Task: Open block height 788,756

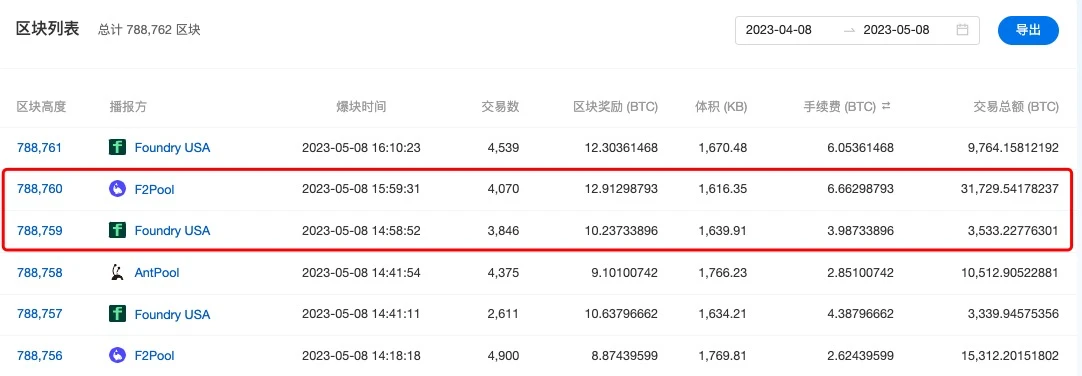Action: tap(39, 356)
